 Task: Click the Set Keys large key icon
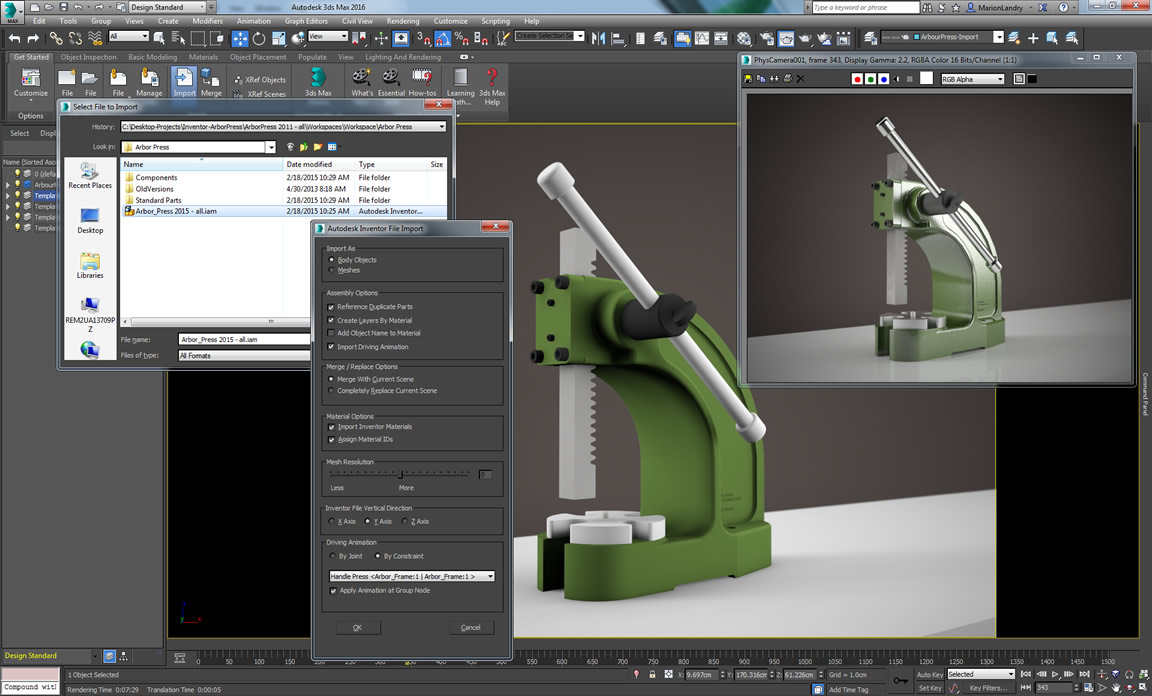(x=900, y=681)
